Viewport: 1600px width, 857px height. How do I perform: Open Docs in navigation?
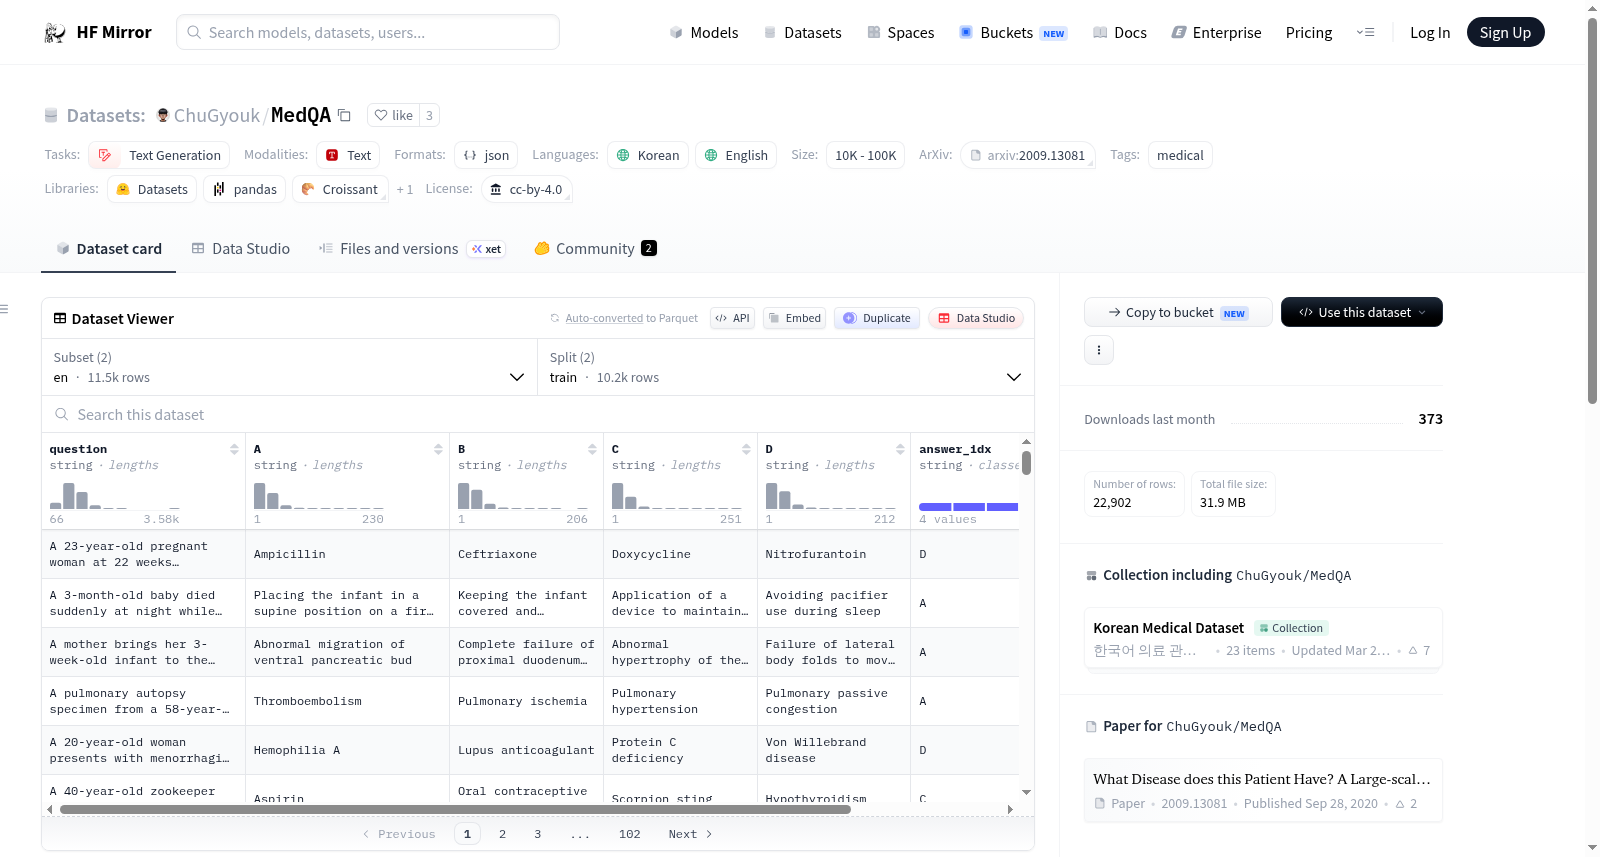[1120, 33]
